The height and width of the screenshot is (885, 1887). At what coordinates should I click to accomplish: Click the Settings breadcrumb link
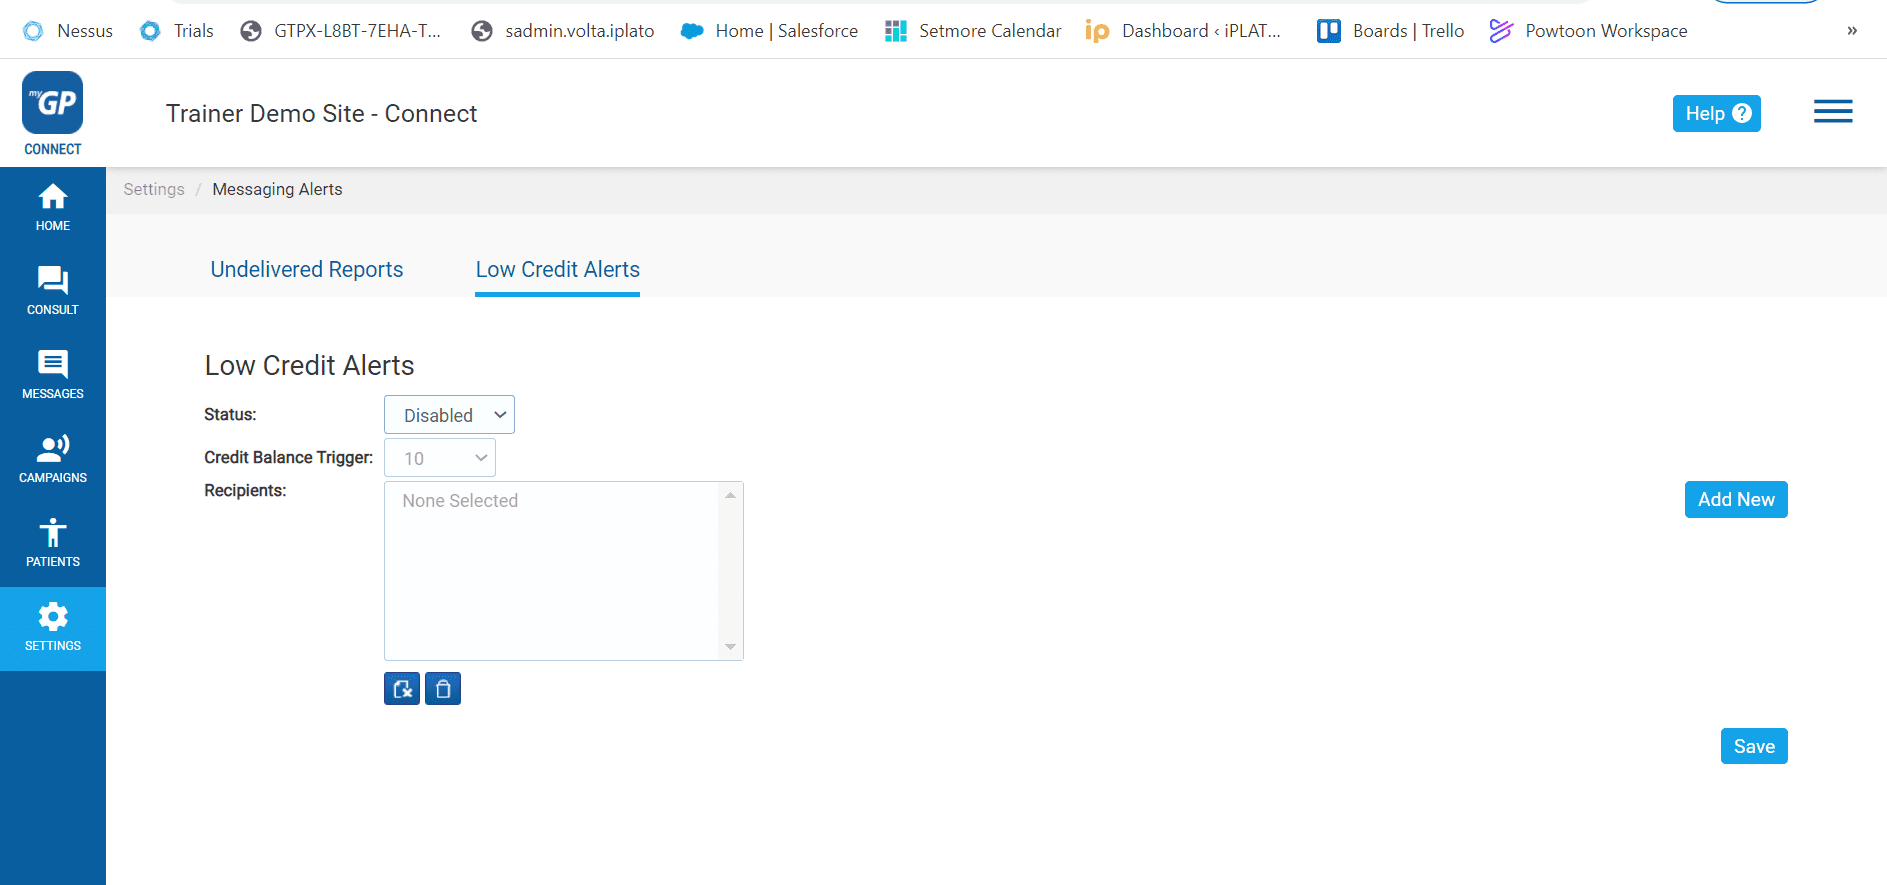[154, 190]
